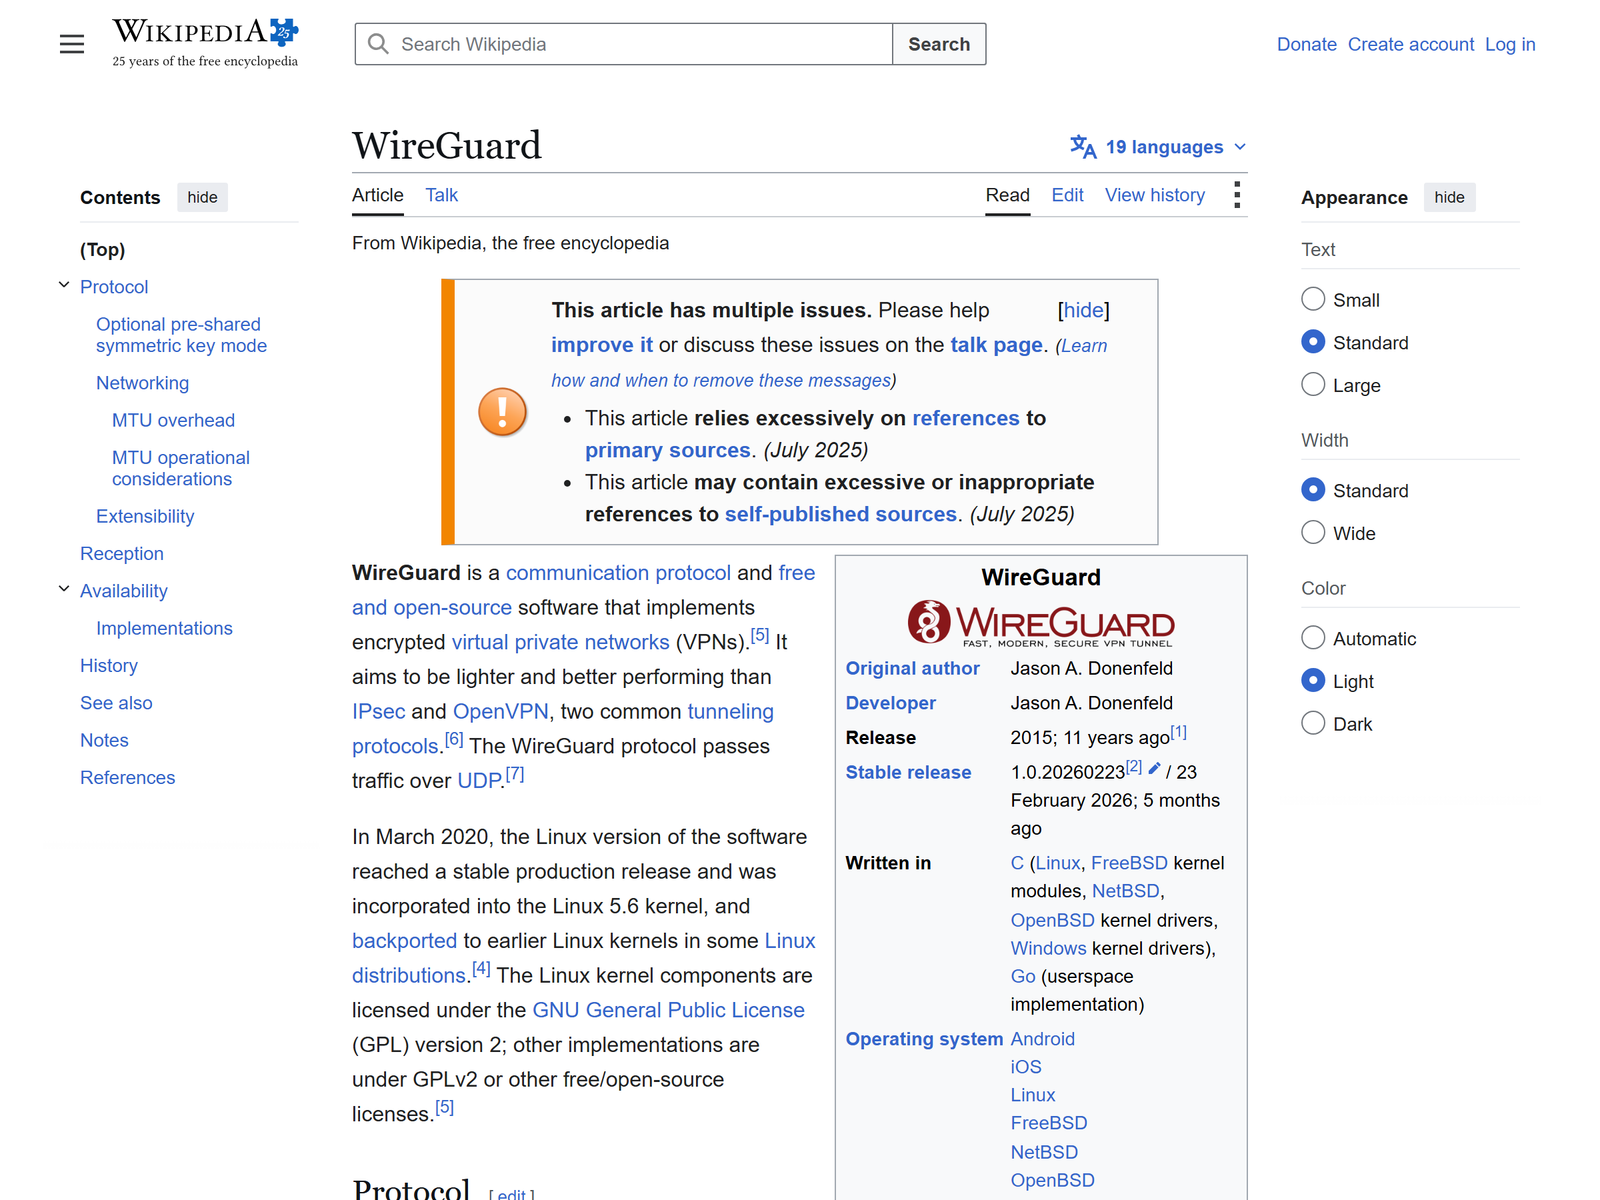Open the primary sources link
The height and width of the screenshot is (1200, 1600).
(667, 450)
